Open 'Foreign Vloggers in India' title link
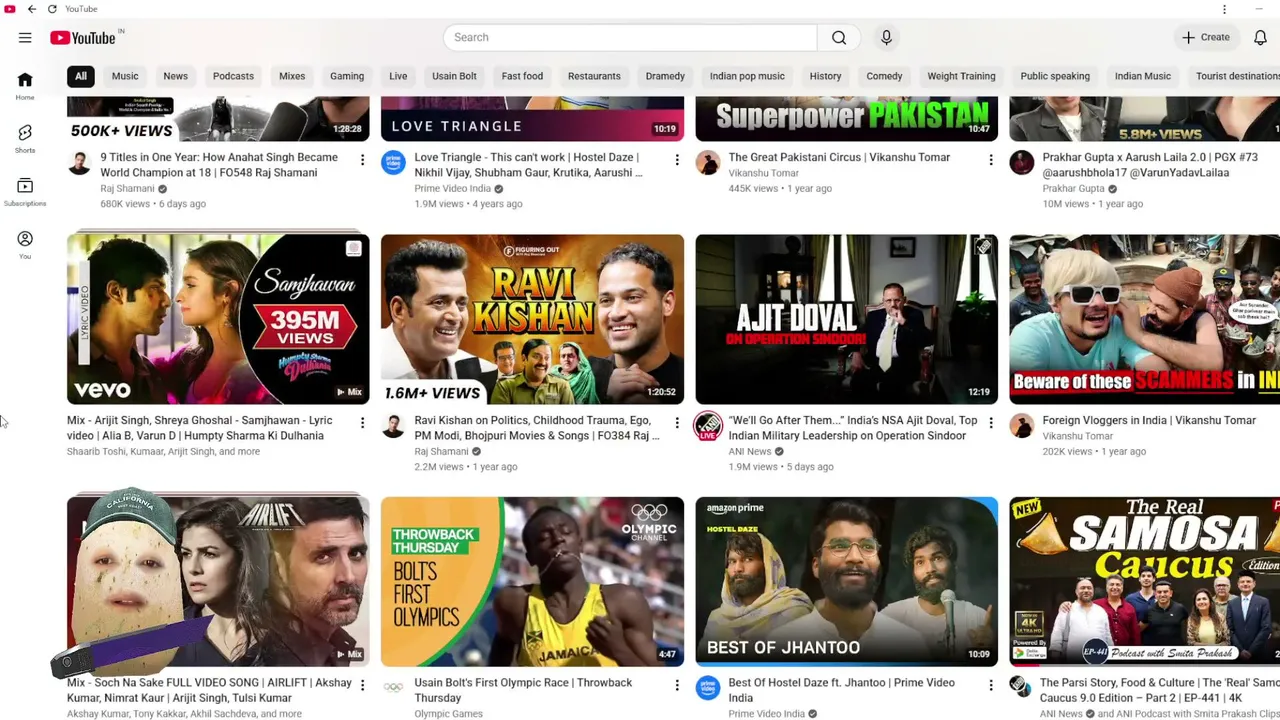1280x720 pixels. pyautogui.click(x=1149, y=420)
